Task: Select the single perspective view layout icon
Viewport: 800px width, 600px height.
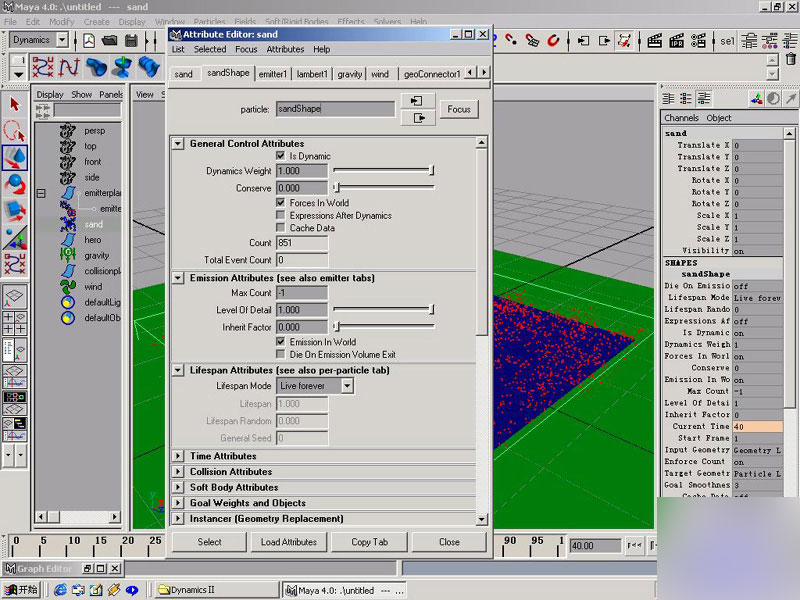Action: tap(14, 296)
